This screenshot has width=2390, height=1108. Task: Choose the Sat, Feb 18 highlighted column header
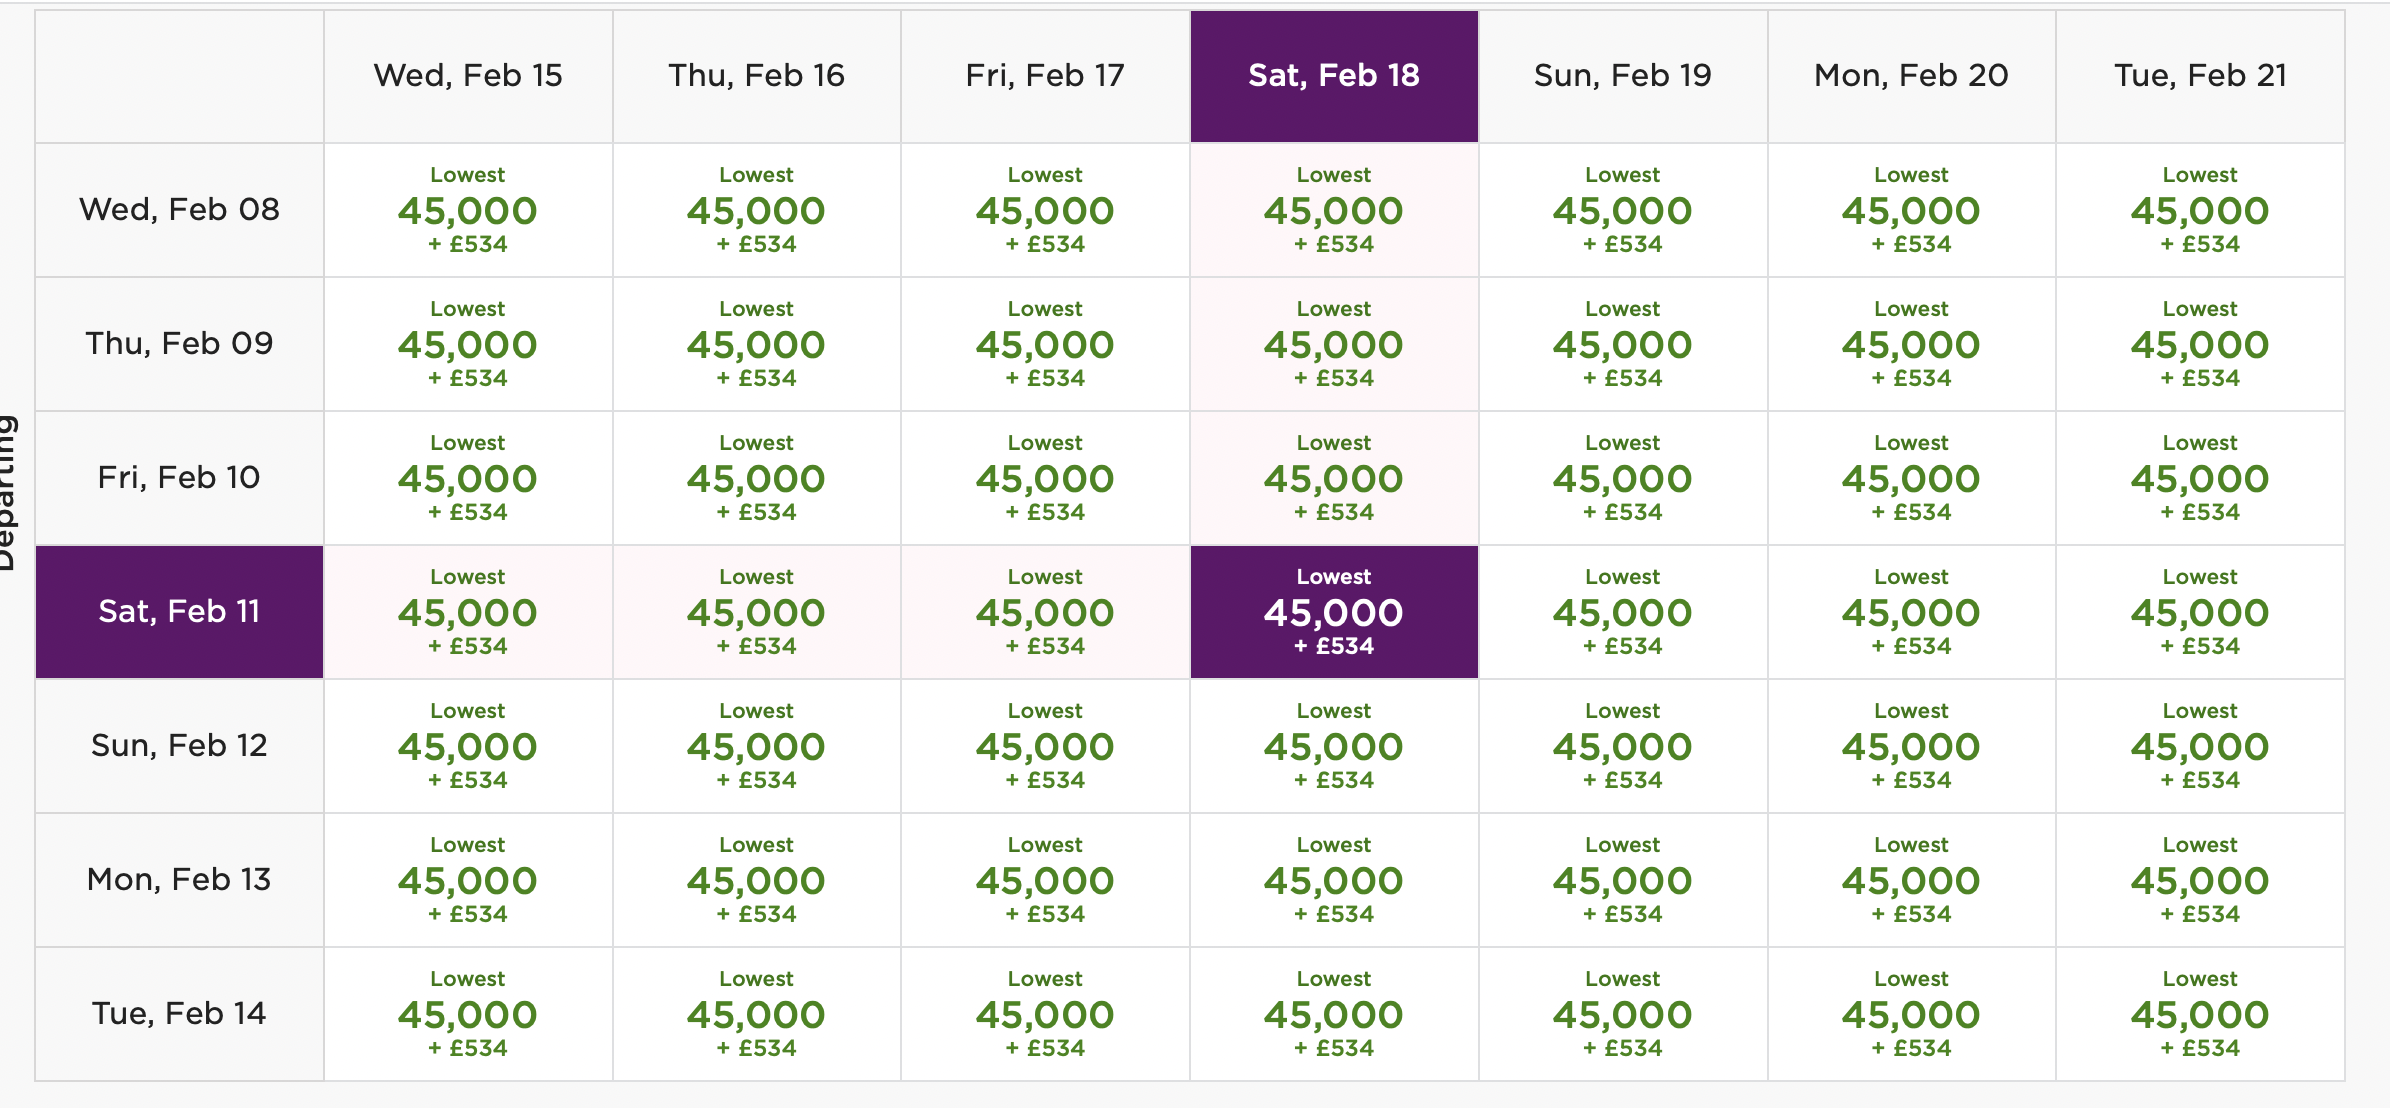click(1334, 76)
